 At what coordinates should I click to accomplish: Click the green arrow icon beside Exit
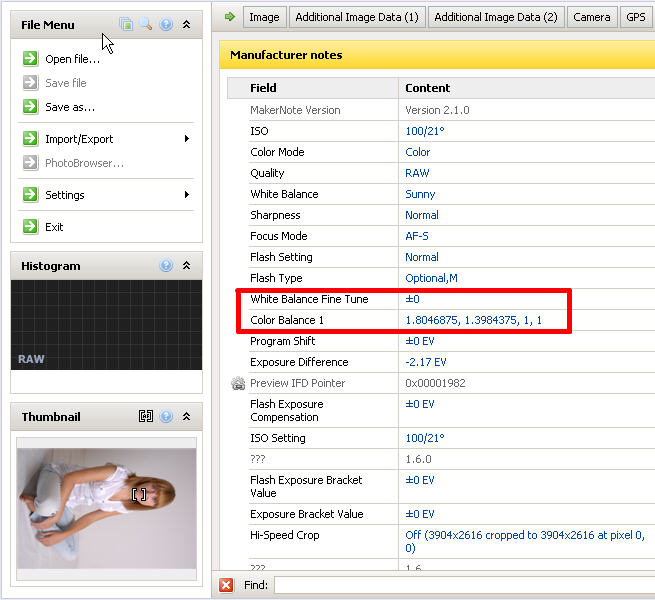(x=30, y=226)
